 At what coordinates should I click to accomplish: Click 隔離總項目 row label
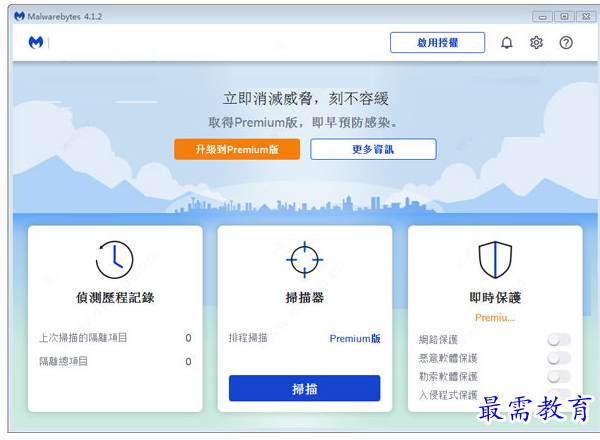pos(64,361)
